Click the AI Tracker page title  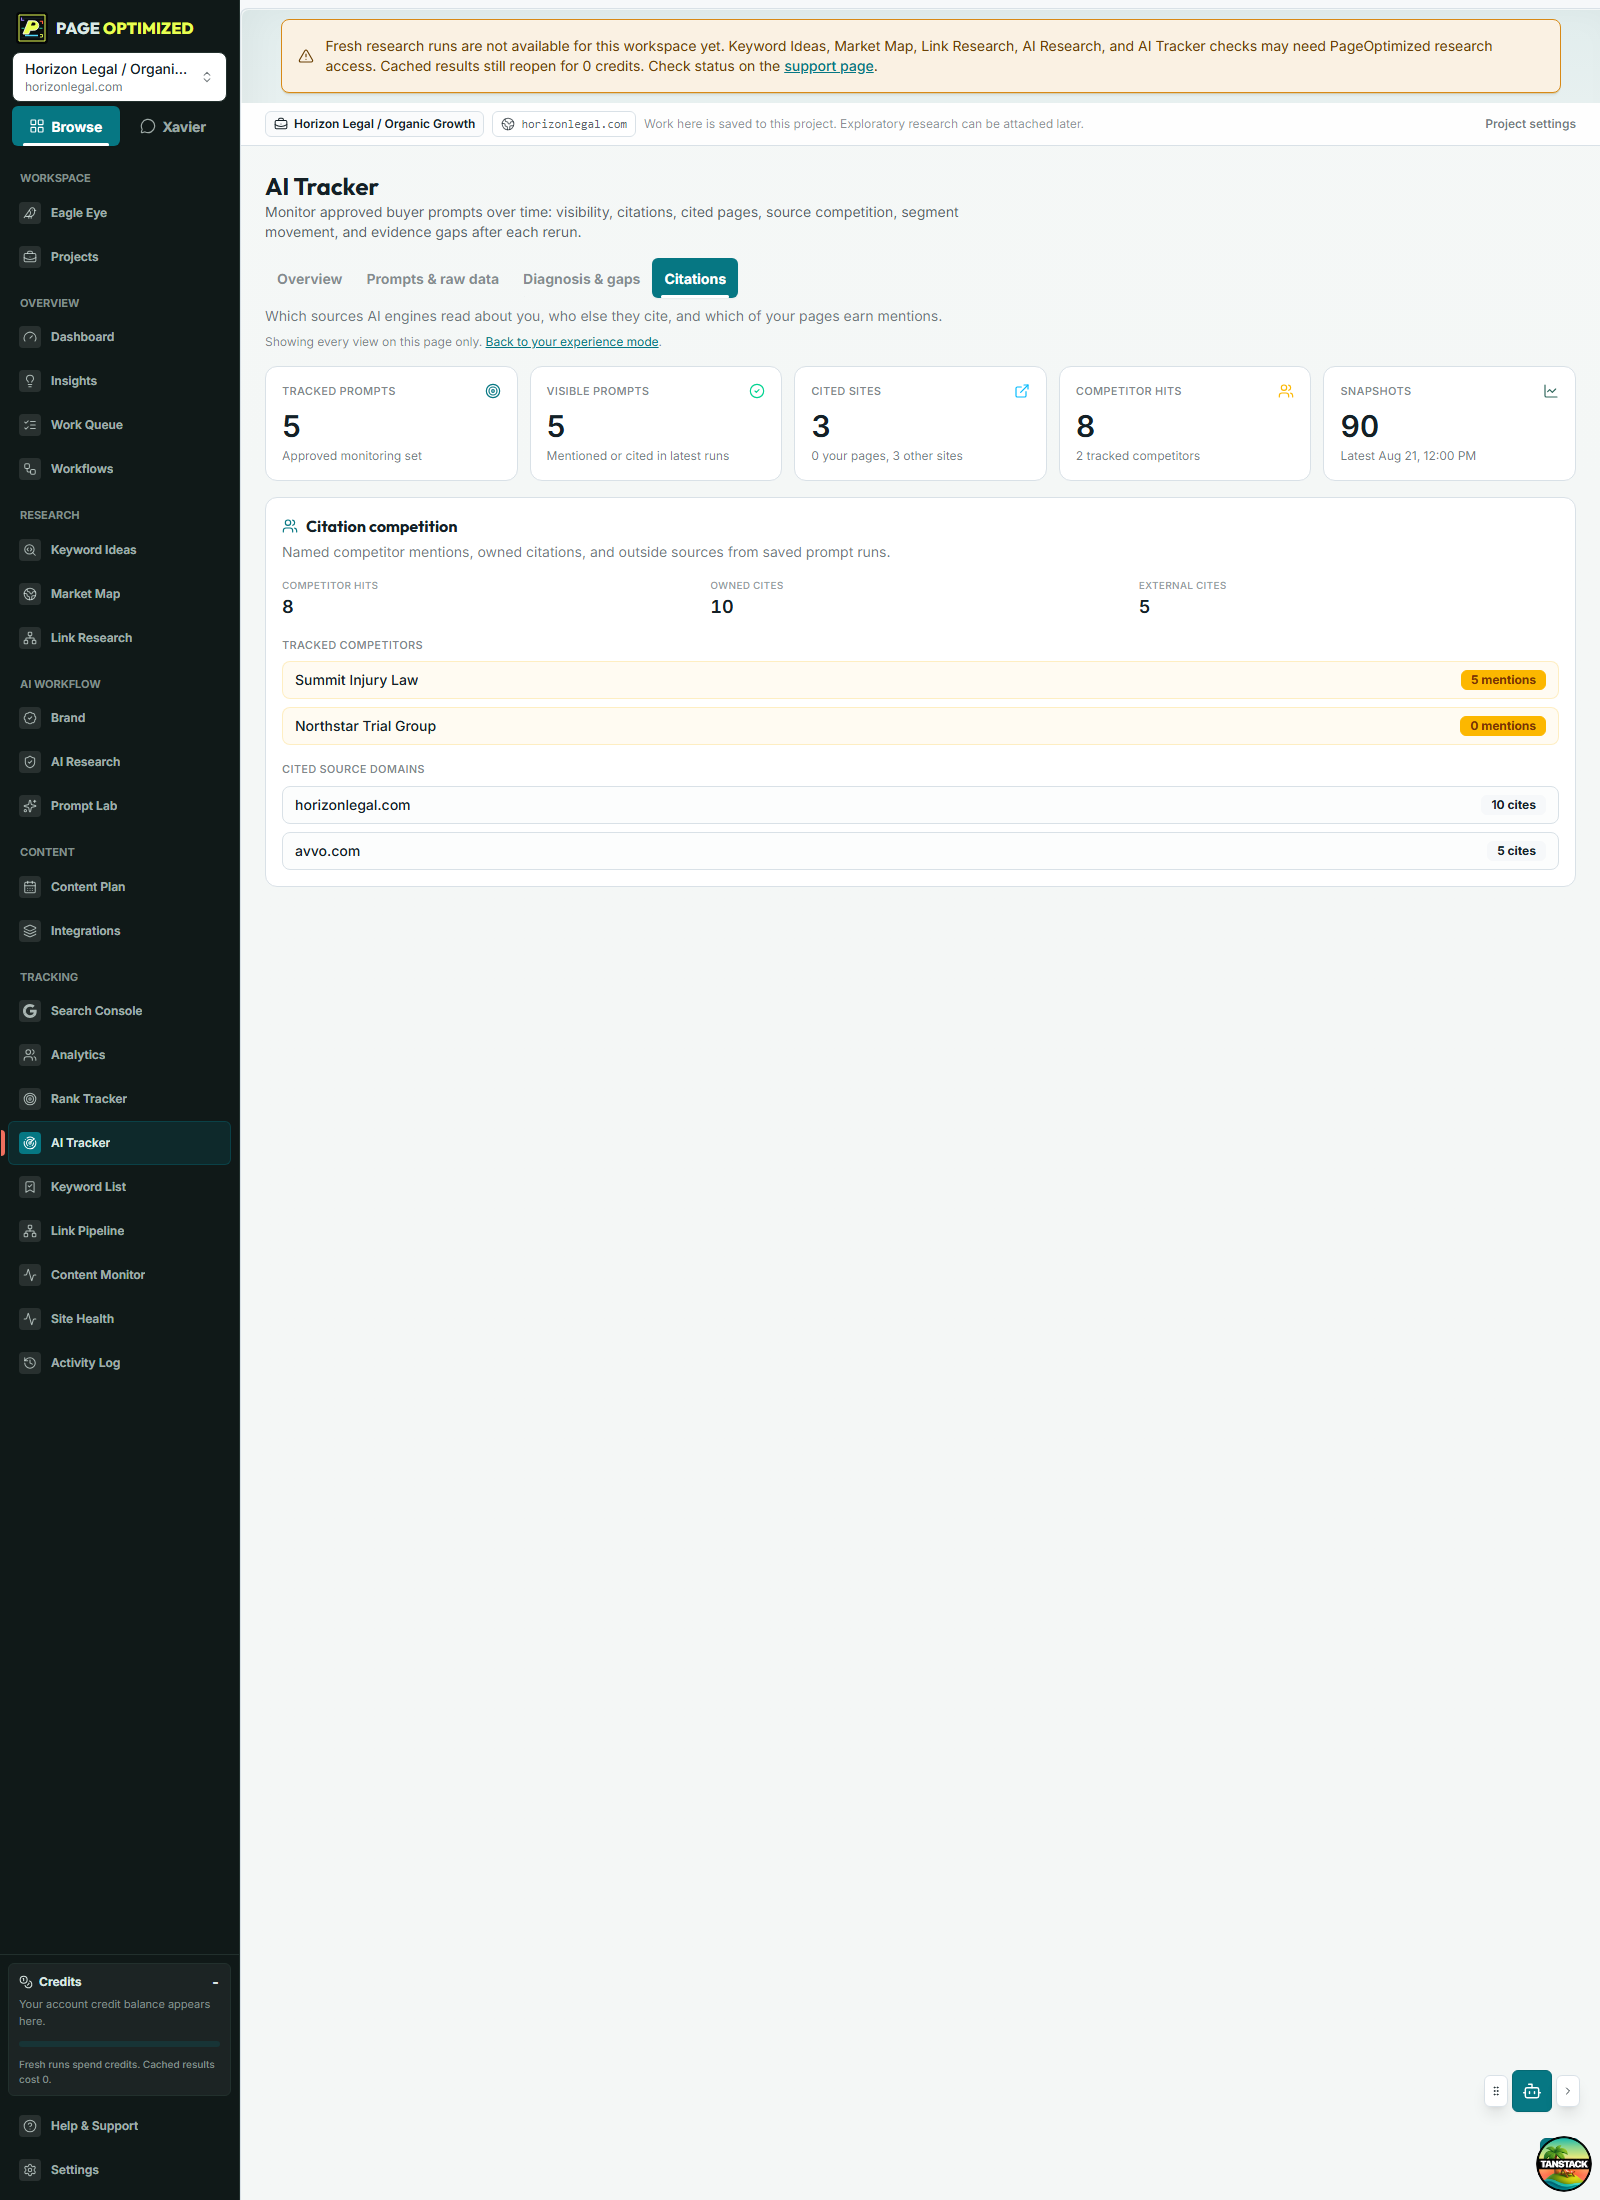pyautogui.click(x=322, y=187)
